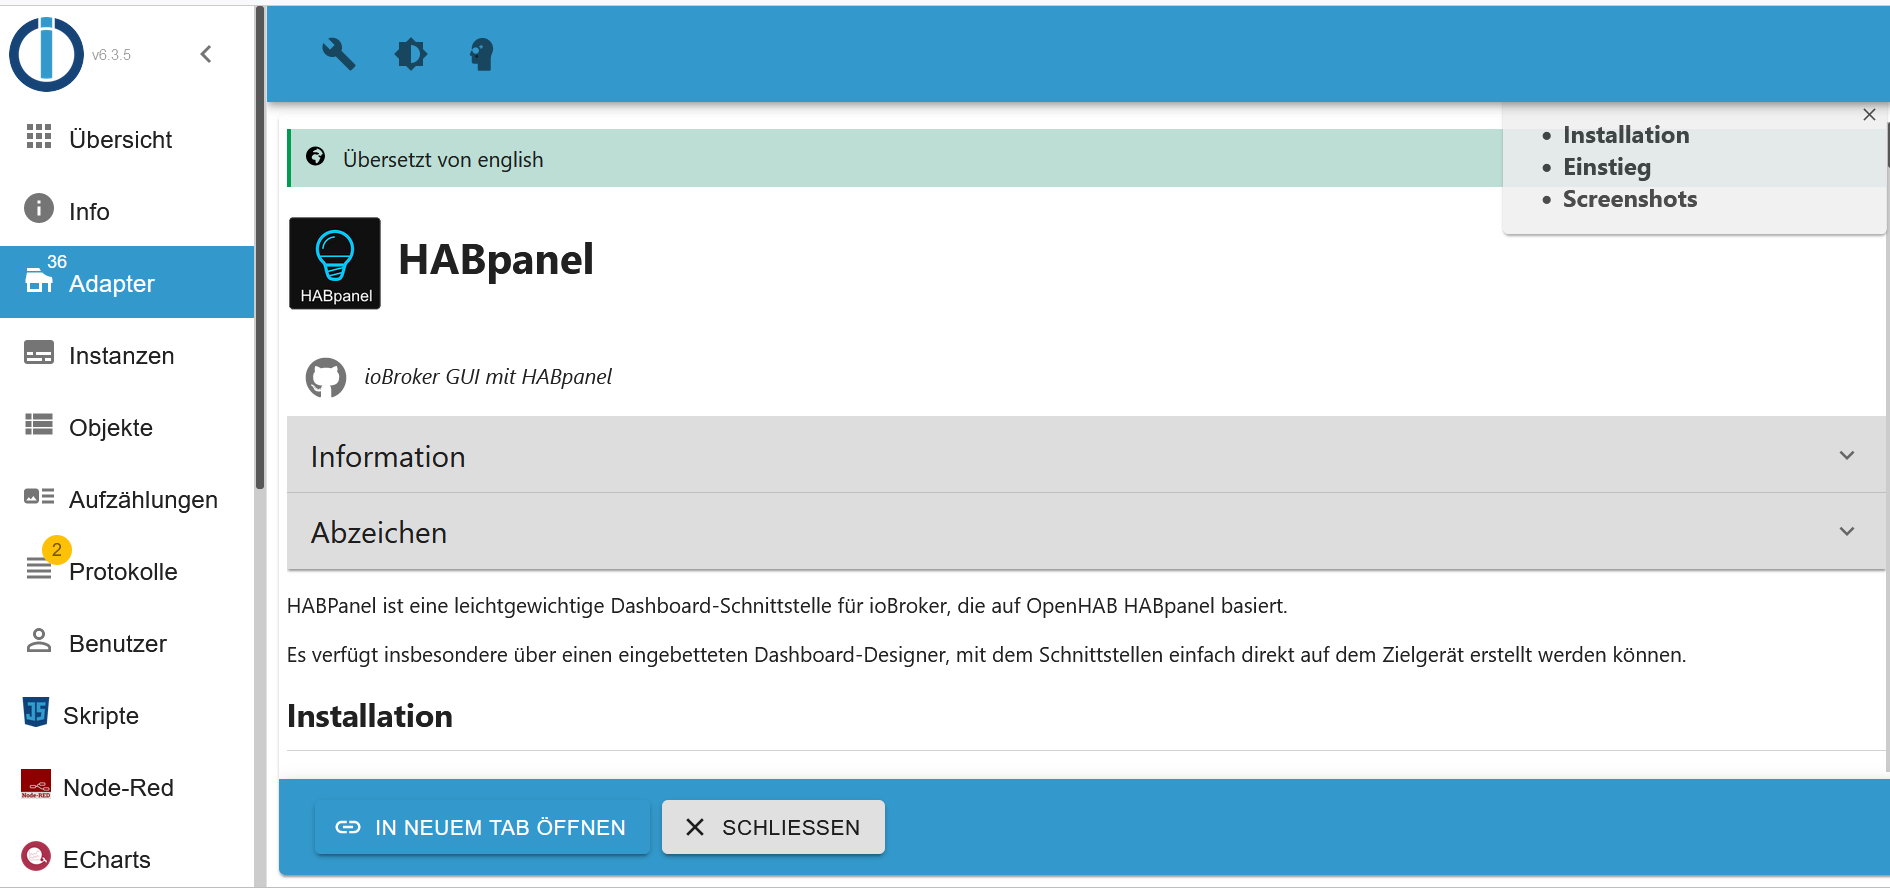This screenshot has width=1890, height=888.
Task: Click the In neuem Tab öffnen button
Action: (x=482, y=827)
